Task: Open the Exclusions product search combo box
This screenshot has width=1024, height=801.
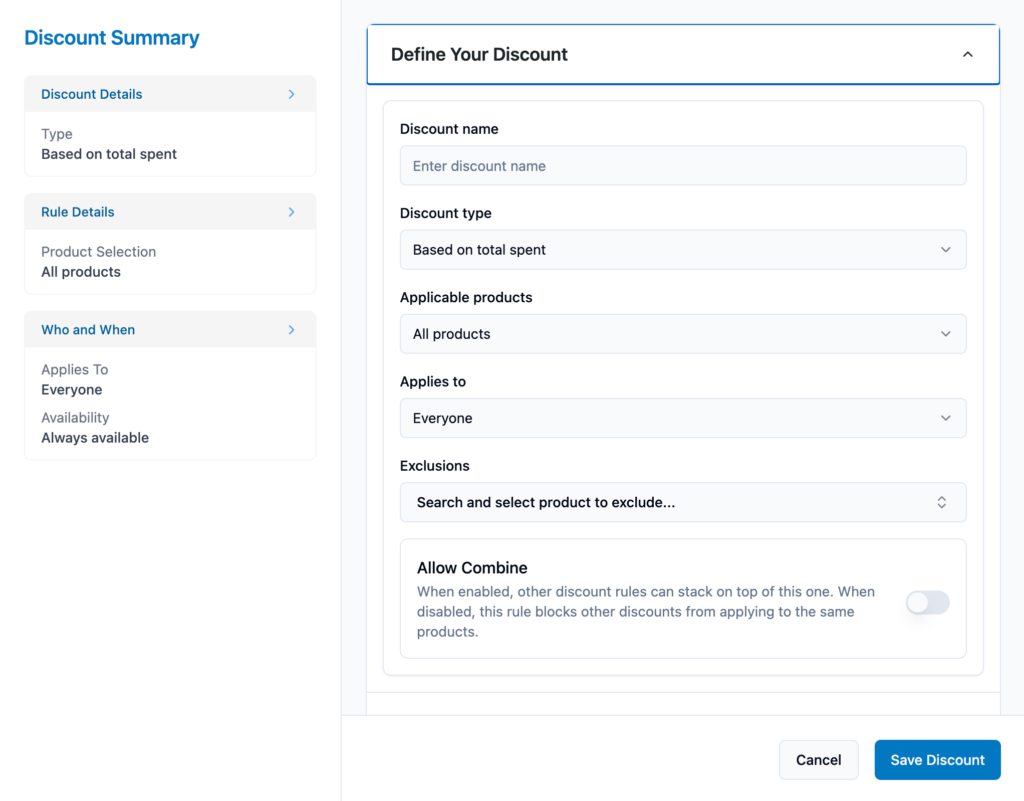Action: click(683, 502)
